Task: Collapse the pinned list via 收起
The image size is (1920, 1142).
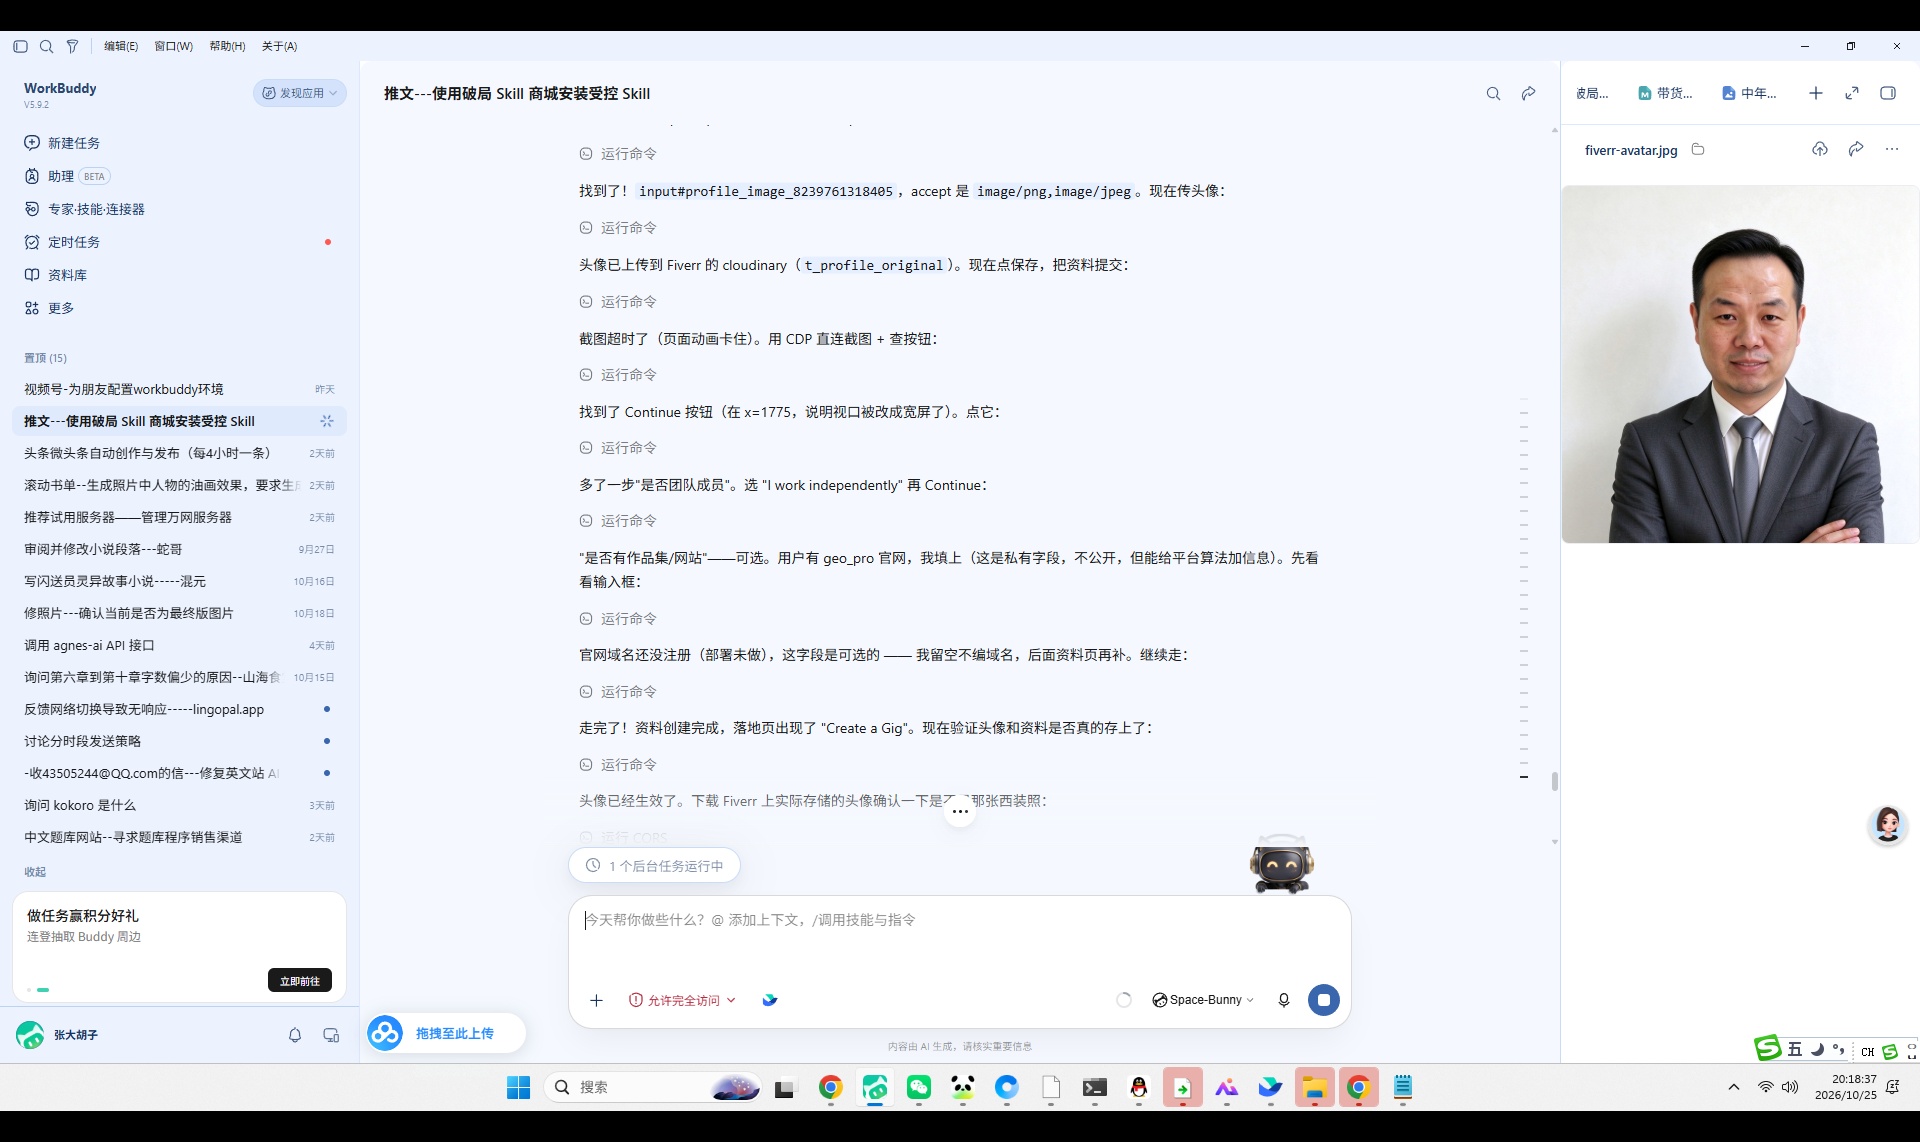Action: [x=35, y=872]
